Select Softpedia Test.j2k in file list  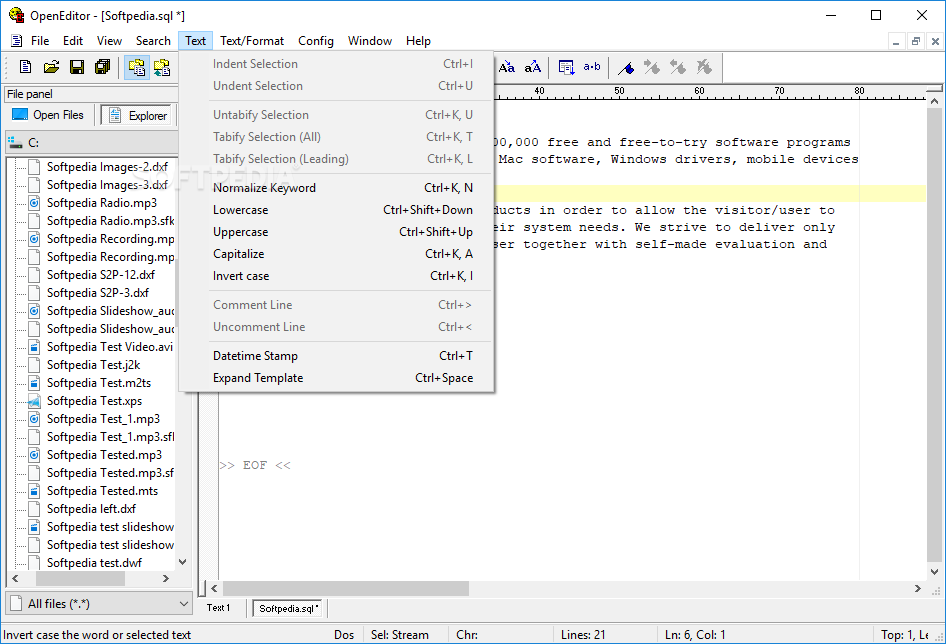94,365
